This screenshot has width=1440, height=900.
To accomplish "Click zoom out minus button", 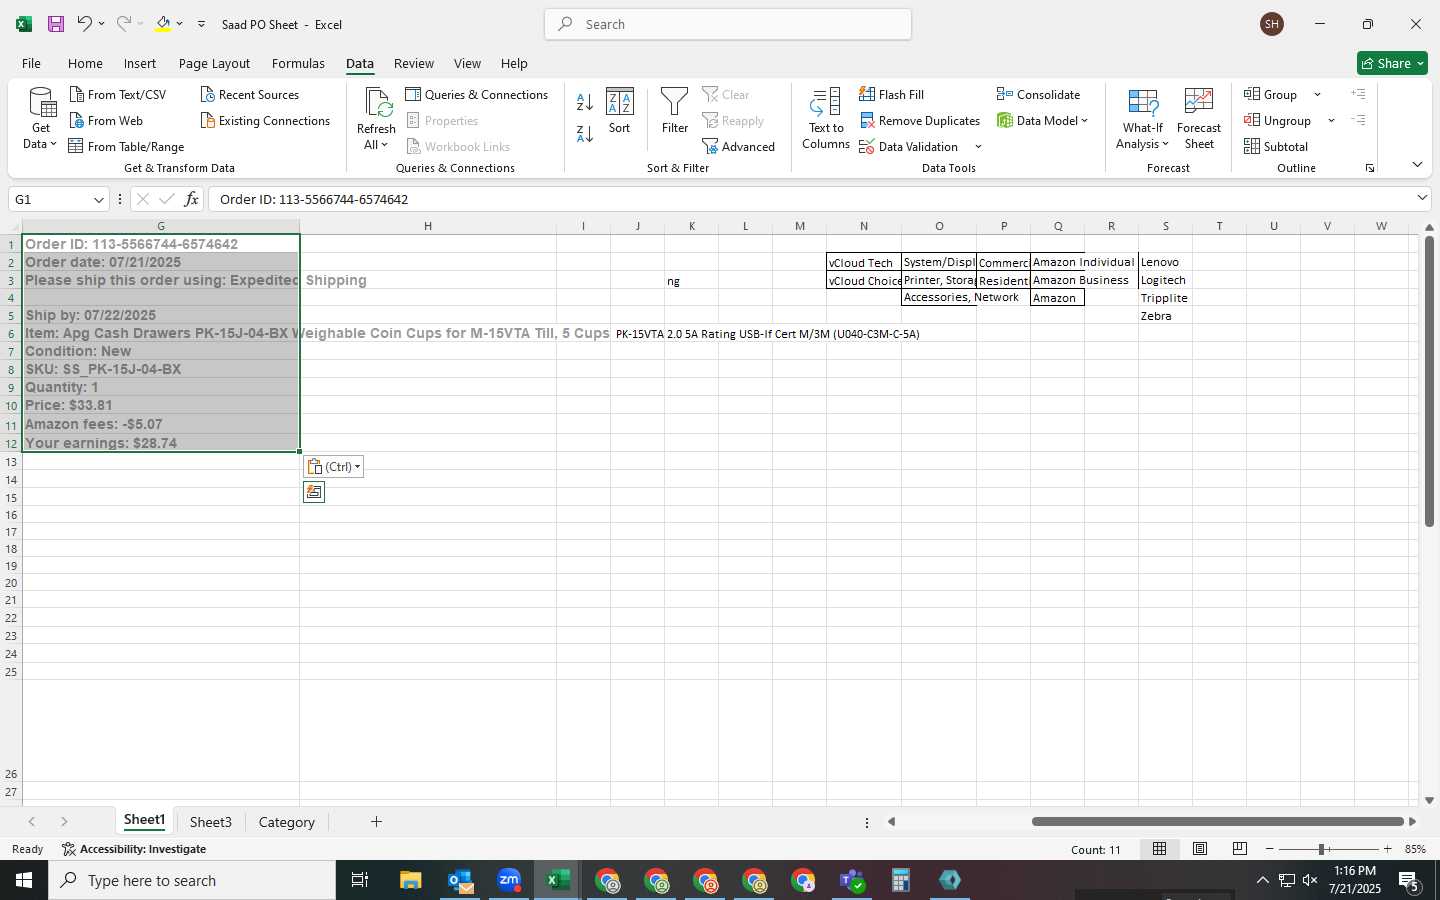I will pos(1270,849).
